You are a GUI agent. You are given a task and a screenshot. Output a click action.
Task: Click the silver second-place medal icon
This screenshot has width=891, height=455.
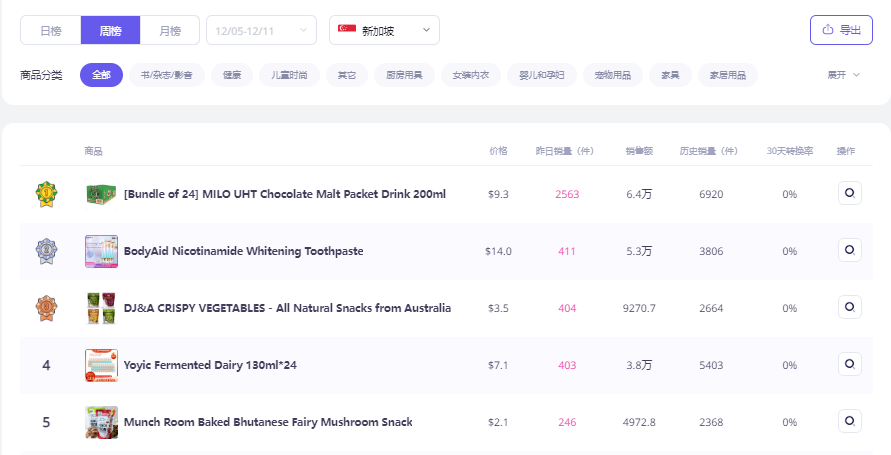click(x=46, y=251)
